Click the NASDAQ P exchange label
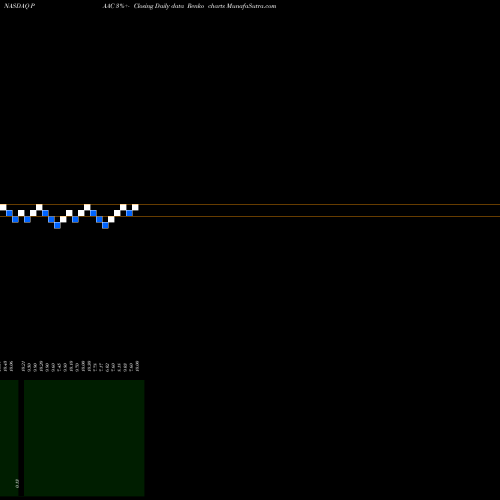This screenshot has width=500, height=500. [19, 6]
